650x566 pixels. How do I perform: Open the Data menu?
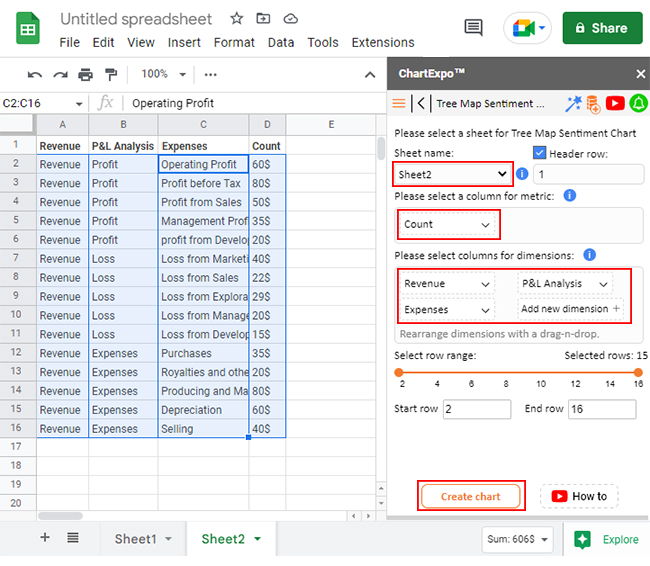281,42
